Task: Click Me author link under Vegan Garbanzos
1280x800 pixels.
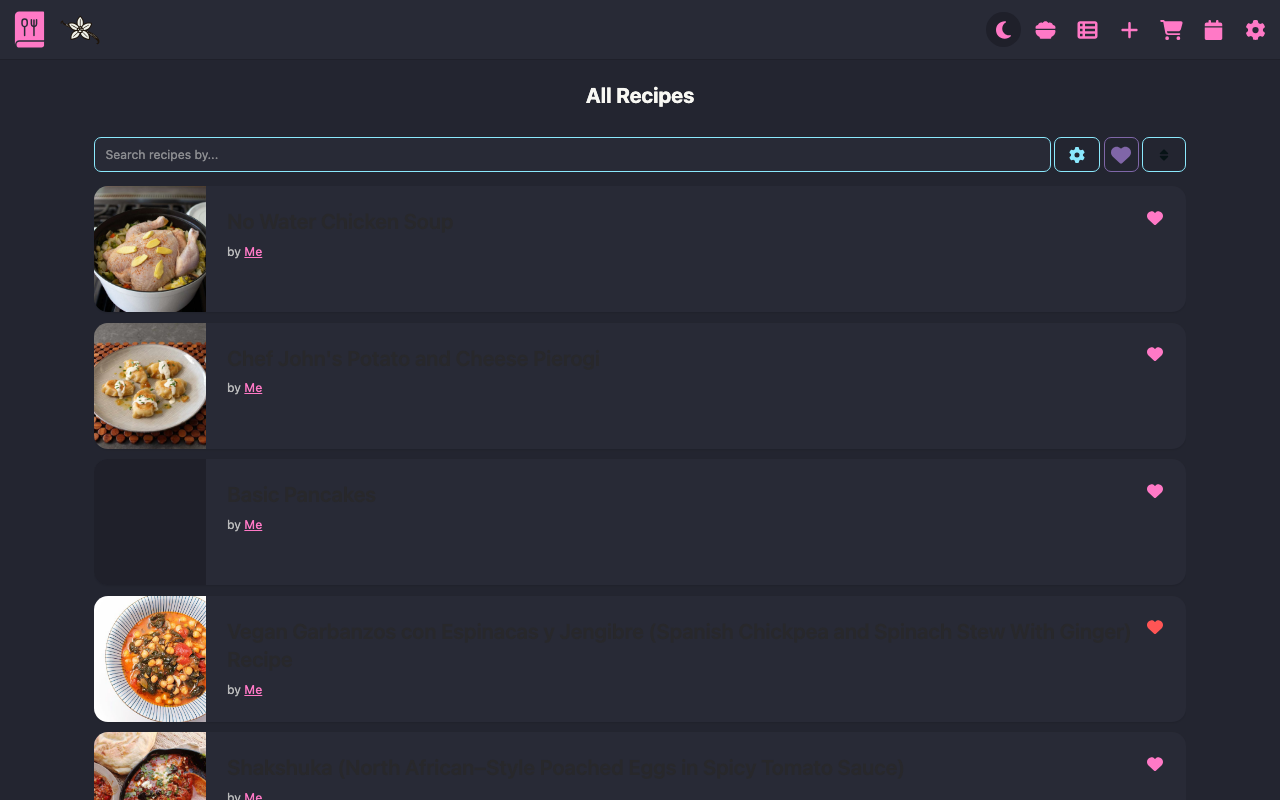Action: pos(253,690)
